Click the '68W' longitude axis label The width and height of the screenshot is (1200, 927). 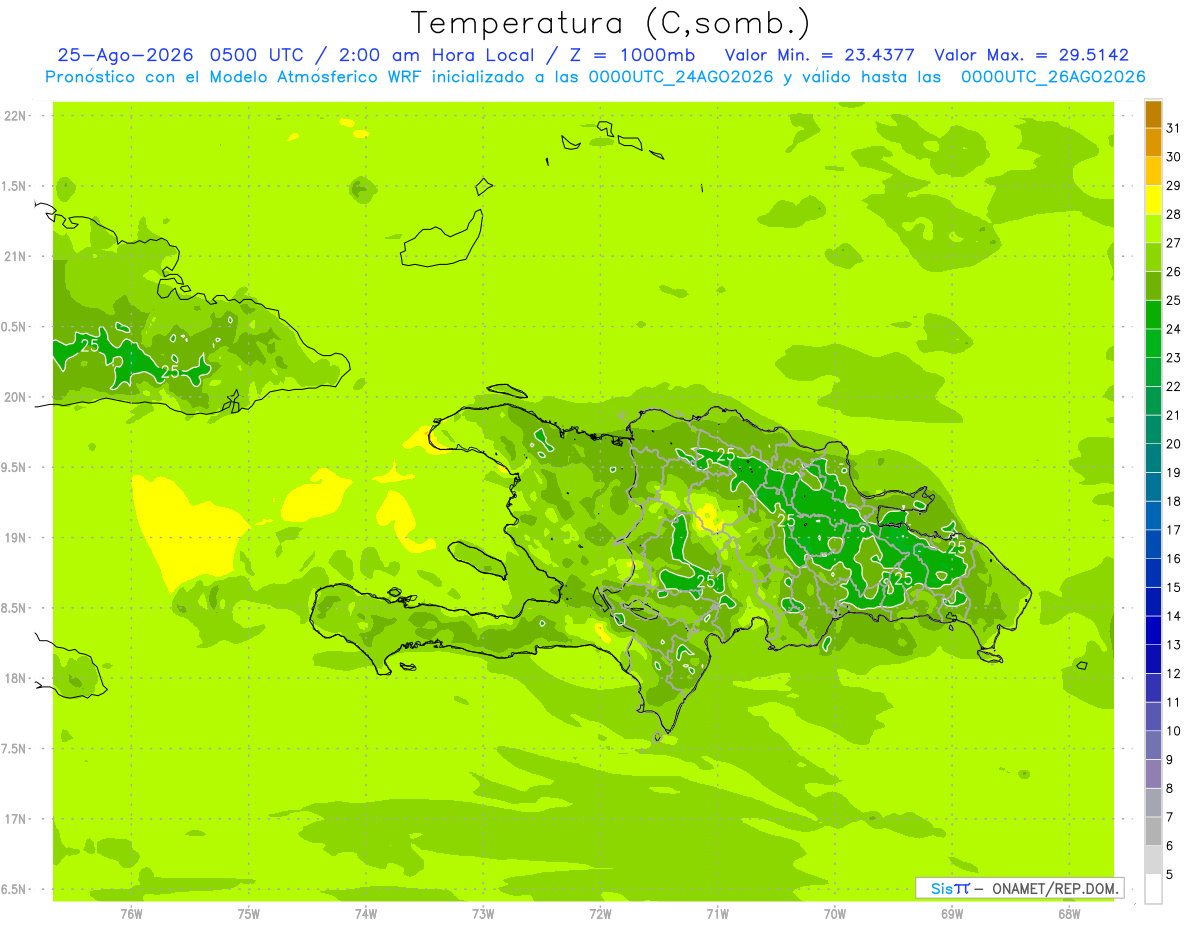pyautogui.click(x=1069, y=914)
